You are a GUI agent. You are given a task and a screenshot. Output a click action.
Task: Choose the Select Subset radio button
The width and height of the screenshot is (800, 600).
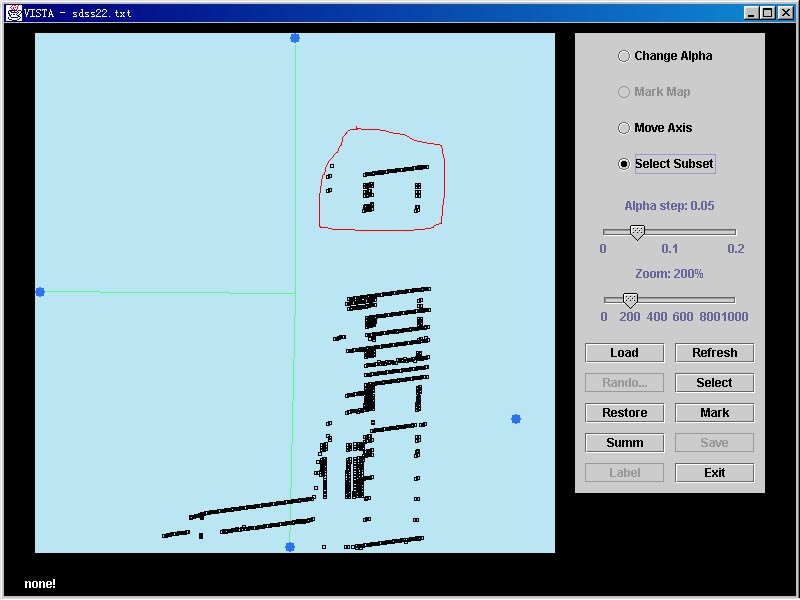[624, 164]
